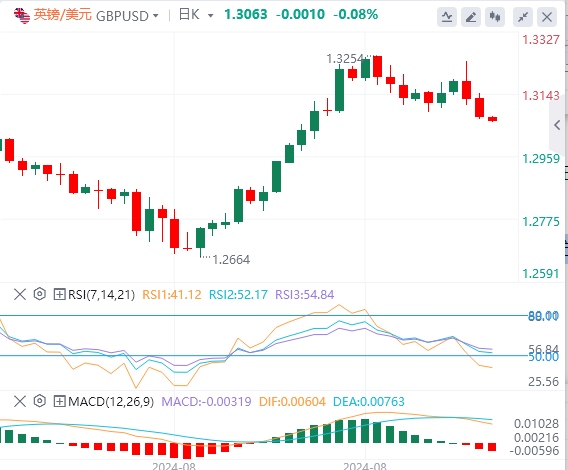Image resolution: width=568 pixels, height=470 pixels.
Task: Expand the right side panel arrow
Action: click(x=557, y=125)
